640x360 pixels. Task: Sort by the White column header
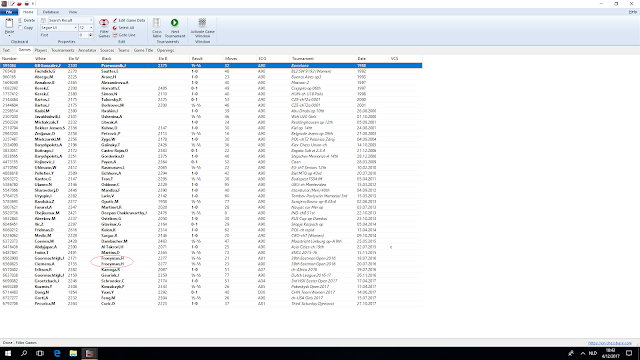pyautogui.click(x=50, y=59)
